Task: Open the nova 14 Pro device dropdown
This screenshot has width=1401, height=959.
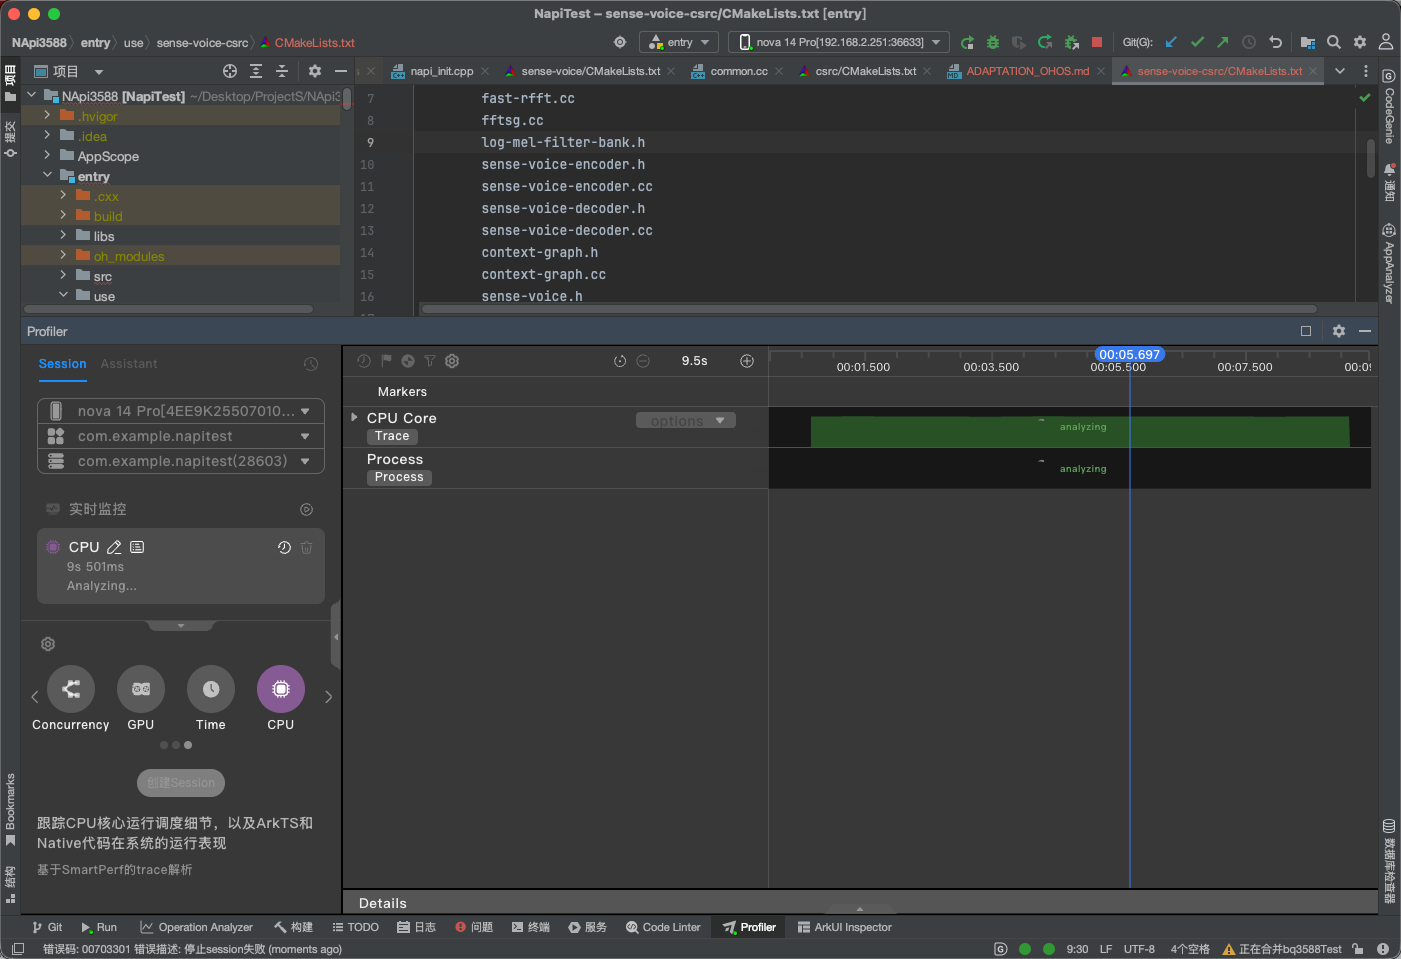Action: pos(839,42)
